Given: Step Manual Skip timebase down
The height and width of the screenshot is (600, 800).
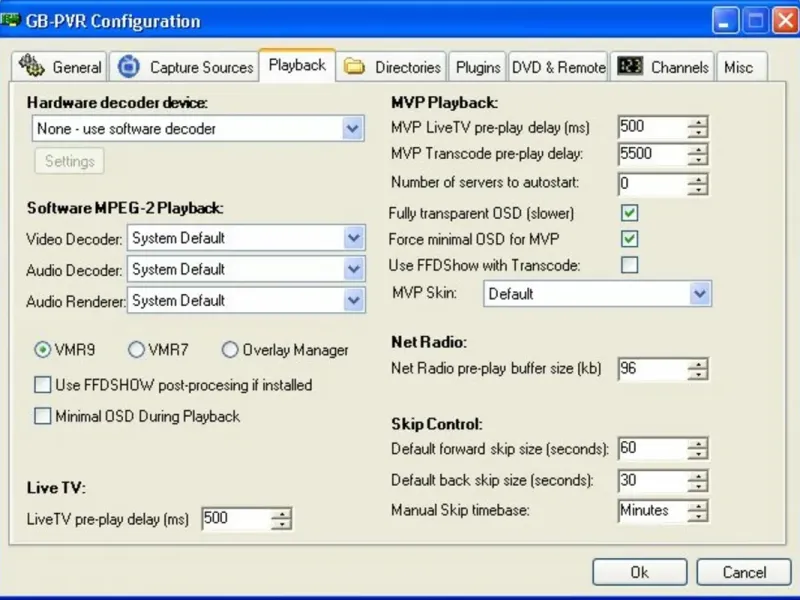Looking at the screenshot, I should 697,517.
